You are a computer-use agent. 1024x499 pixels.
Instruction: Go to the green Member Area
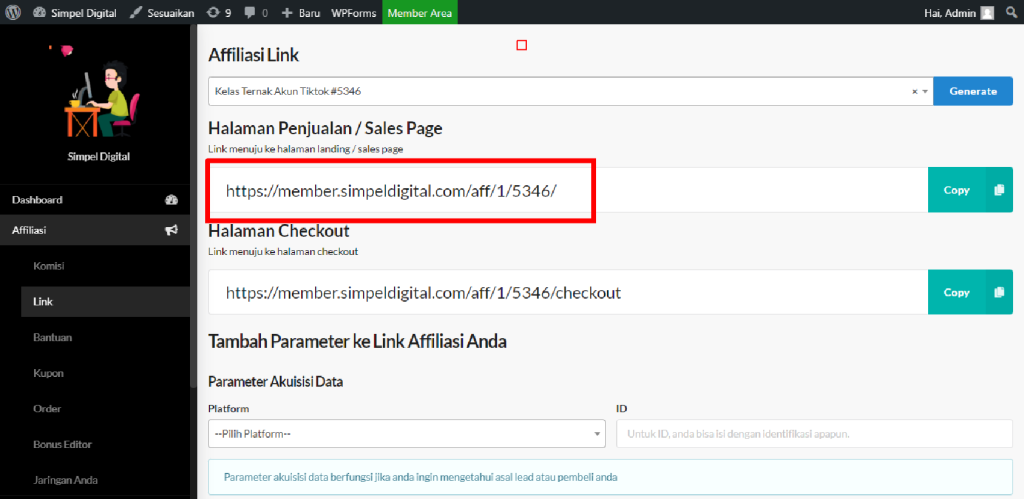point(420,12)
